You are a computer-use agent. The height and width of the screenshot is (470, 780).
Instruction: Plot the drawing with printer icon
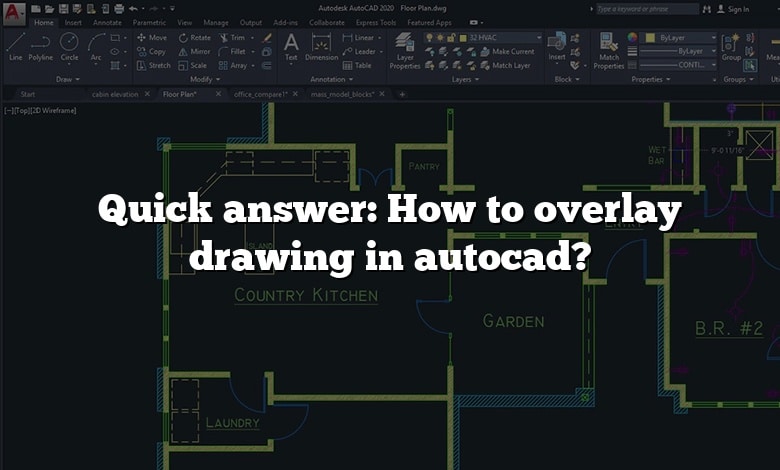[x=119, y=8]
